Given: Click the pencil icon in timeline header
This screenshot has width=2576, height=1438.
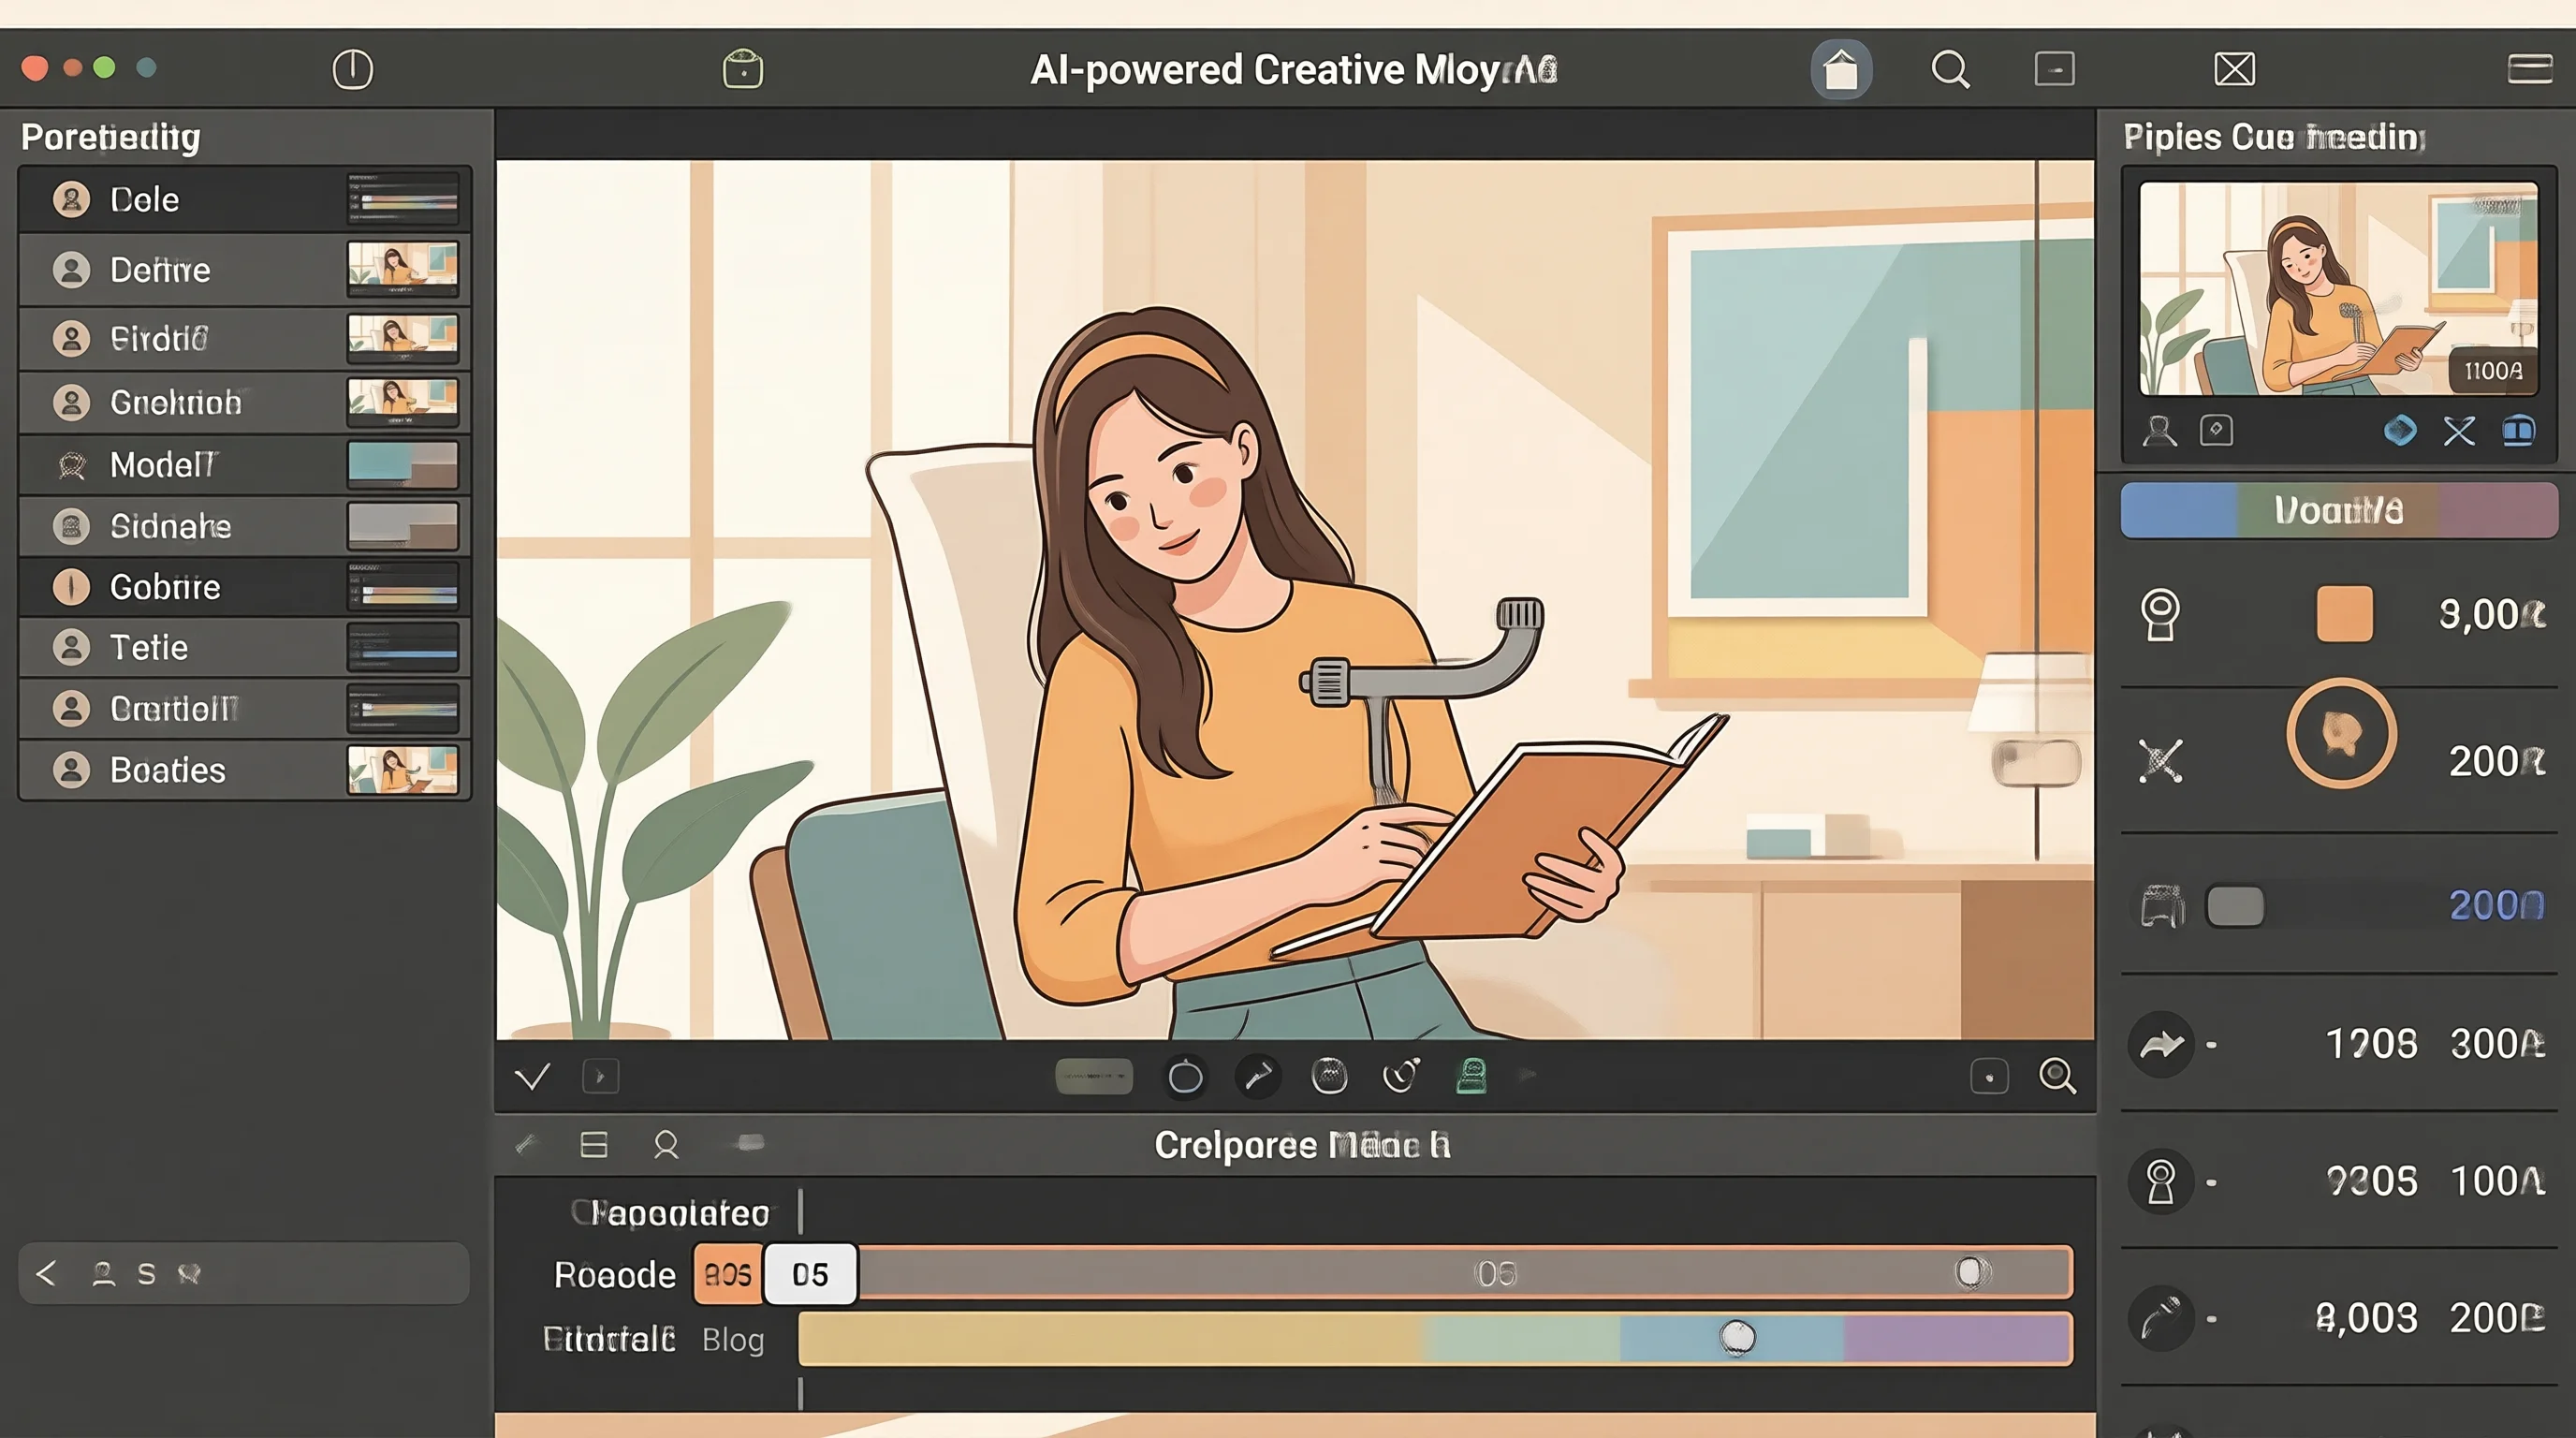Looking at the screenshot, I should tap(526, 1143).
